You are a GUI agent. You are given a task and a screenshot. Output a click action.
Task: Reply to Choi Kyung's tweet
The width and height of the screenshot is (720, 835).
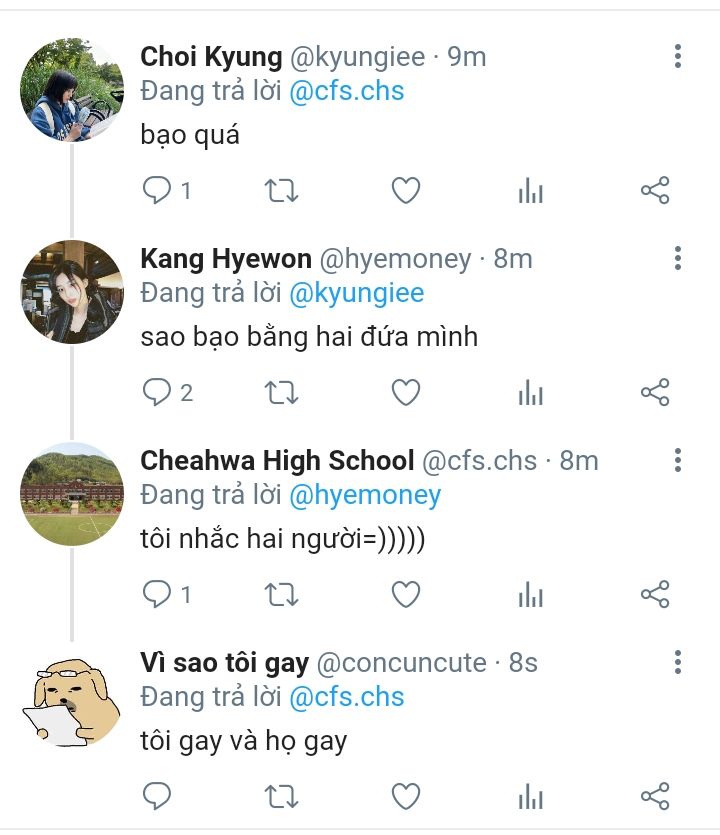[x=158, y=190]
